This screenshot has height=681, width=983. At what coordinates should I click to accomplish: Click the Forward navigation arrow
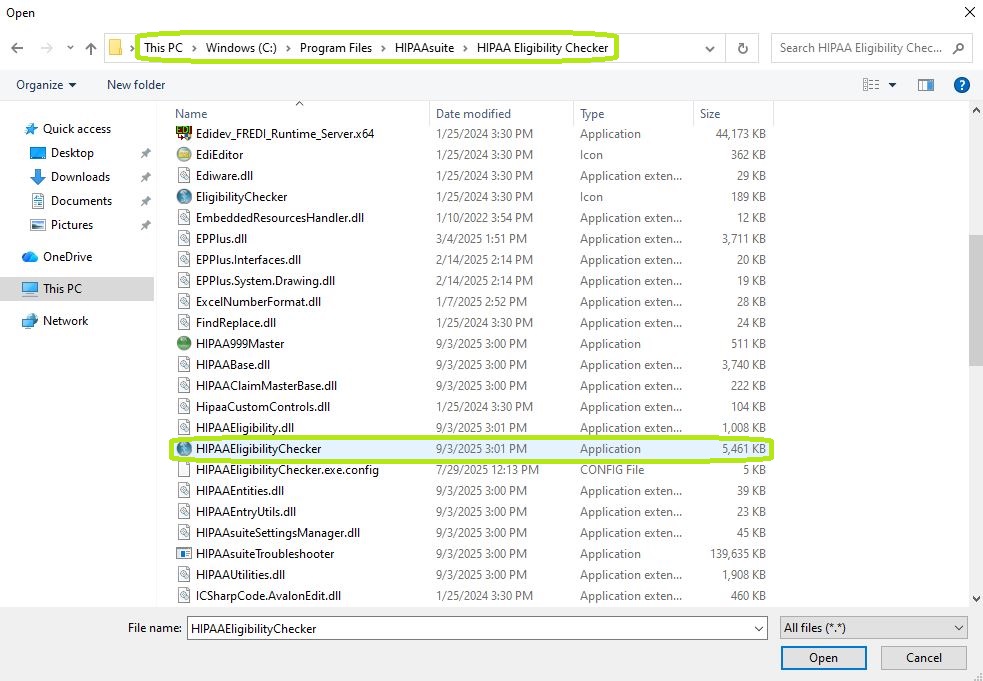point(46,48)
